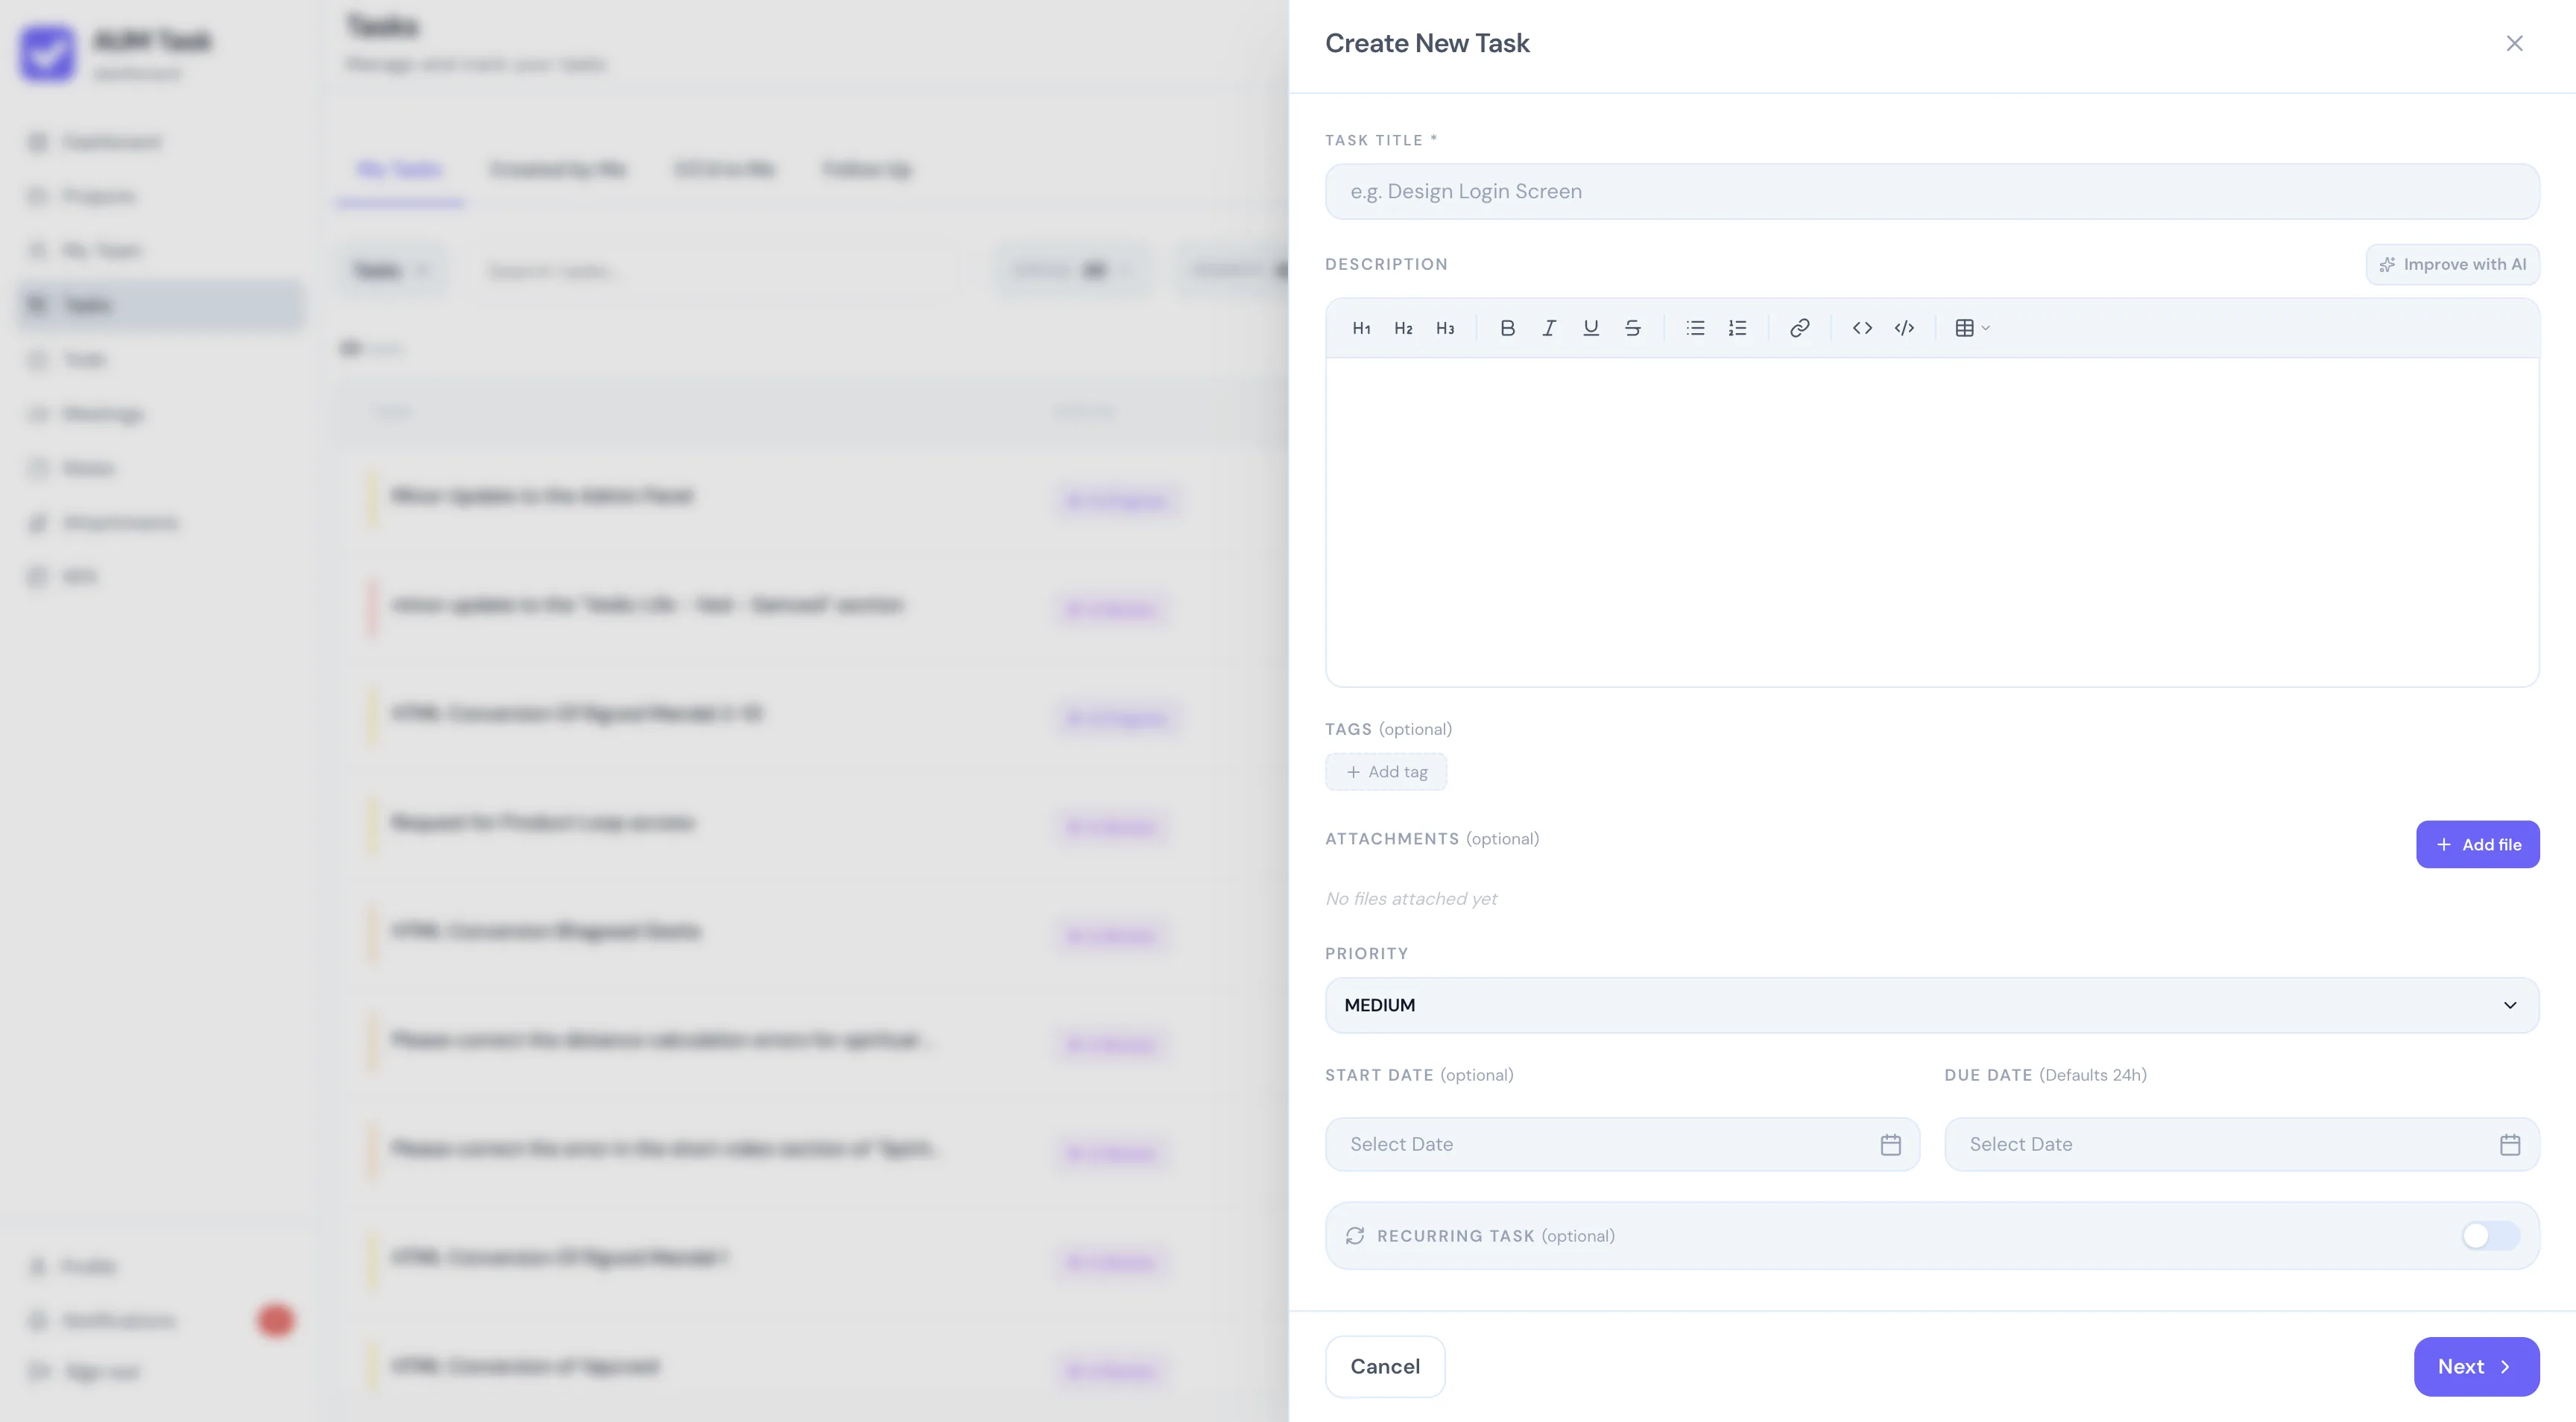Click the Start Date Select Date field

click(1622, 1145)
